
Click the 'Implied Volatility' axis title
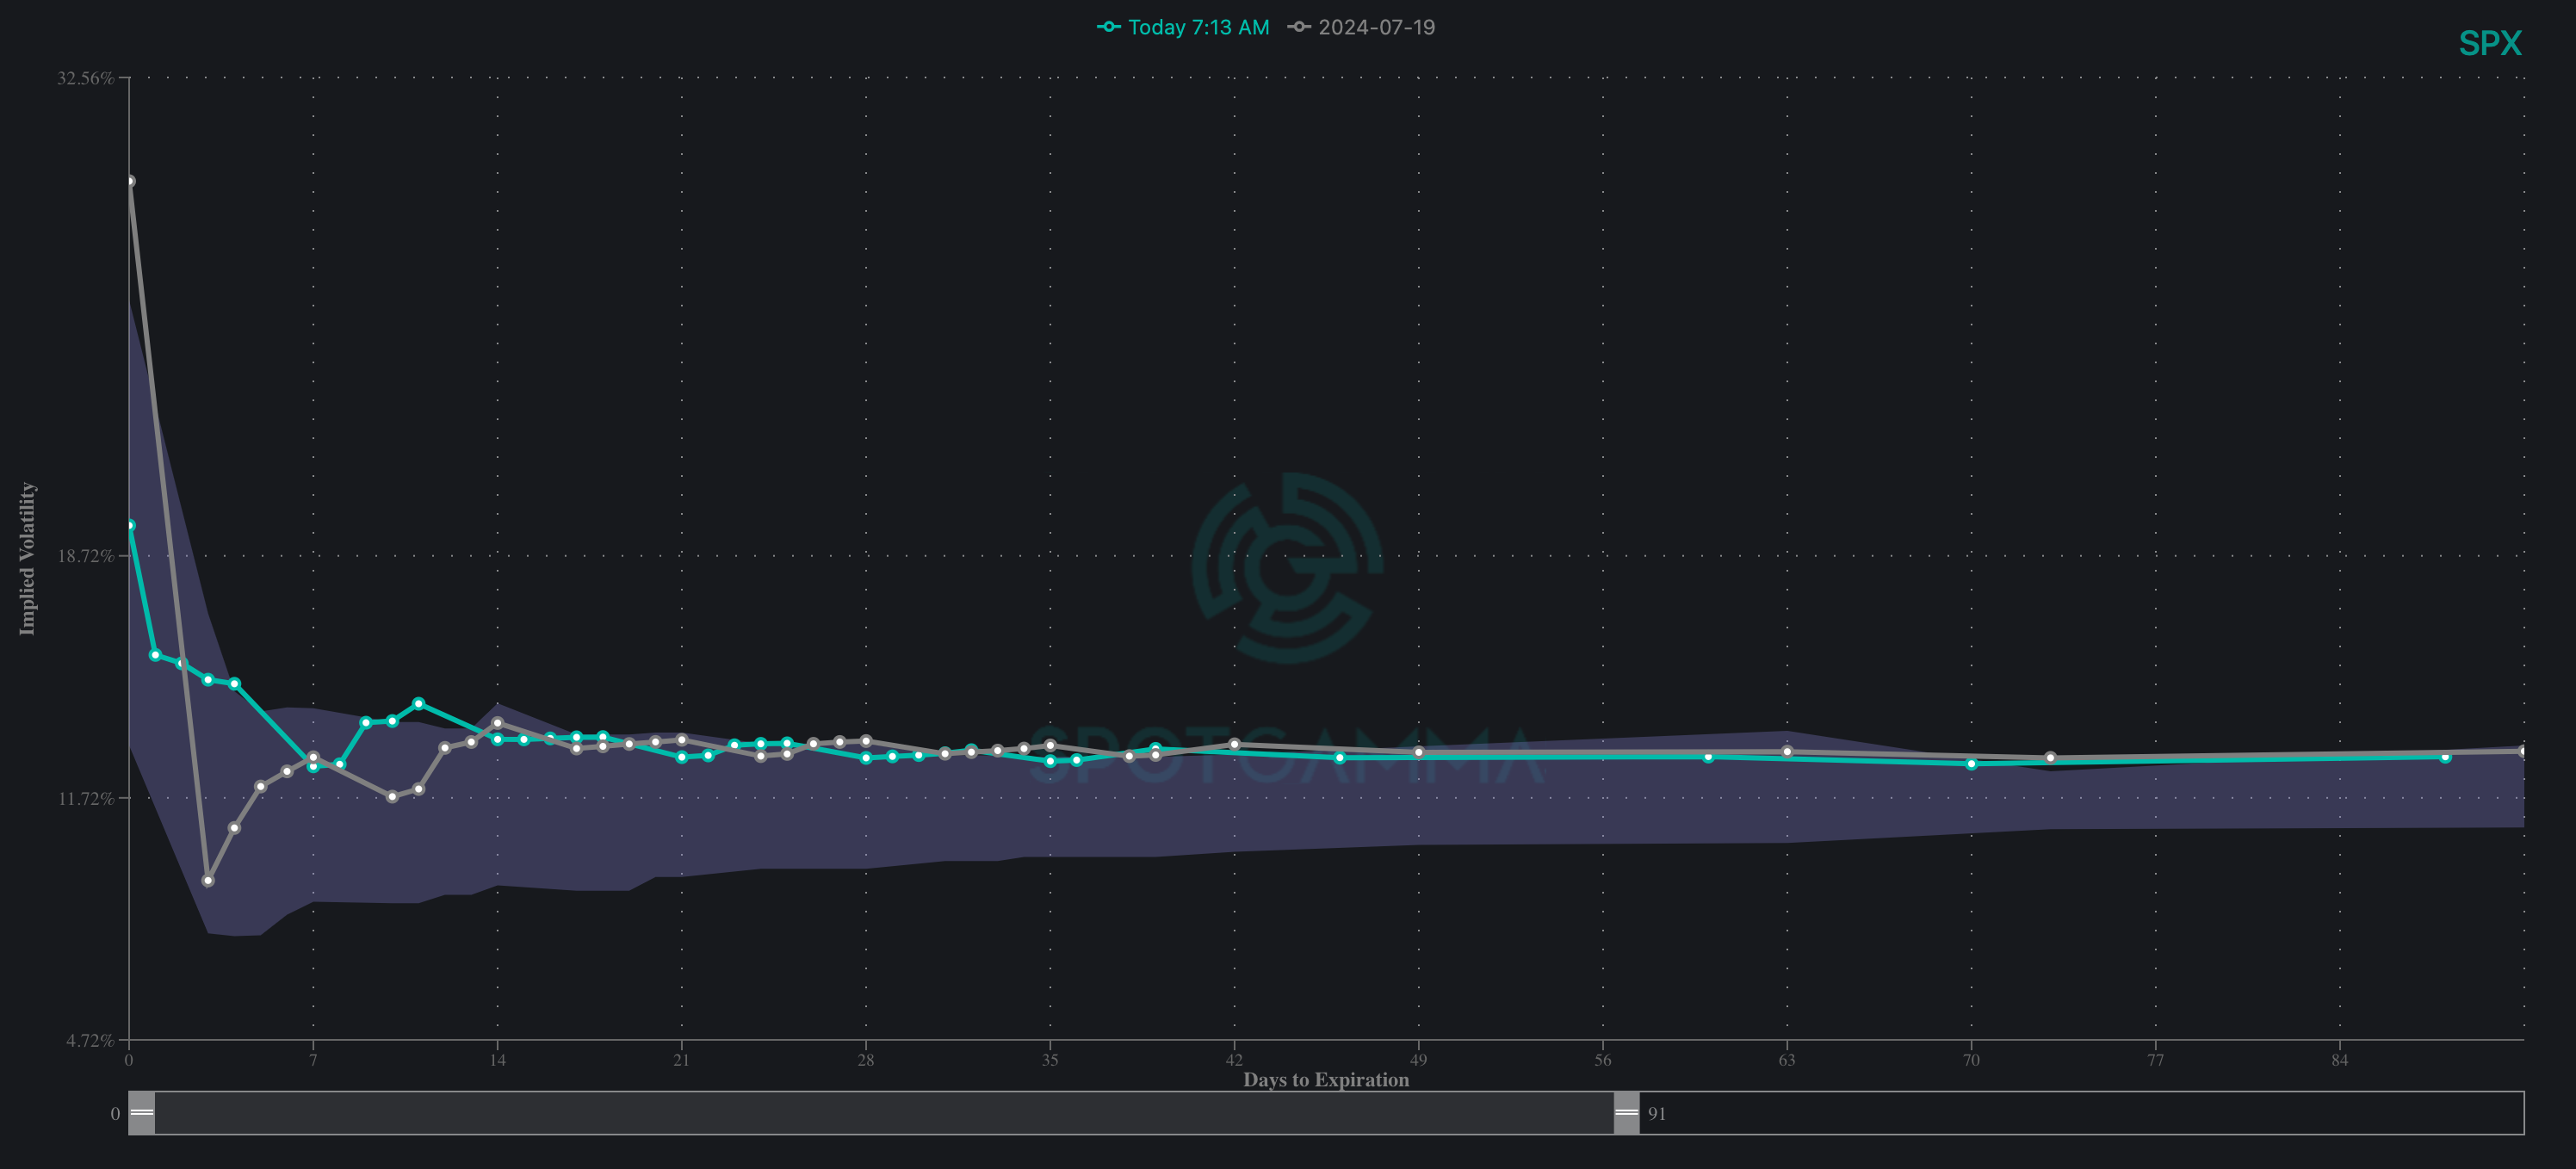pyautogui.click(x=27, y=558)
